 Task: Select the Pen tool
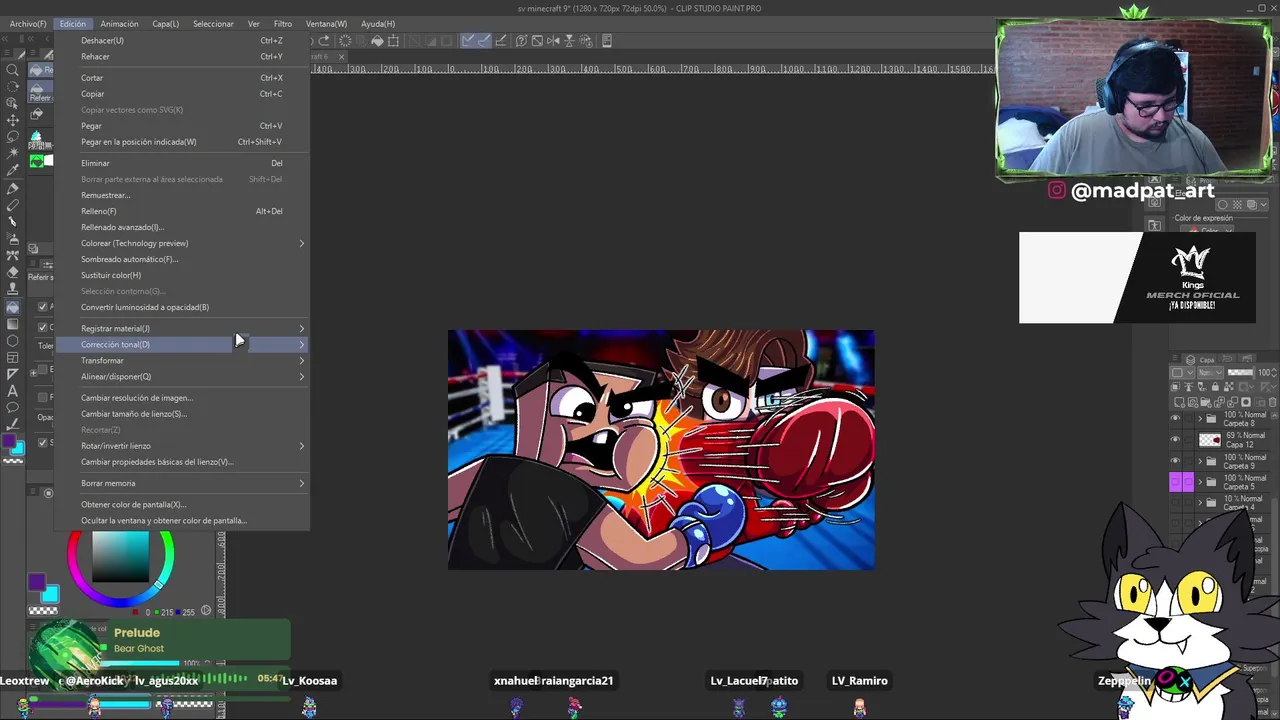point(12,189)
